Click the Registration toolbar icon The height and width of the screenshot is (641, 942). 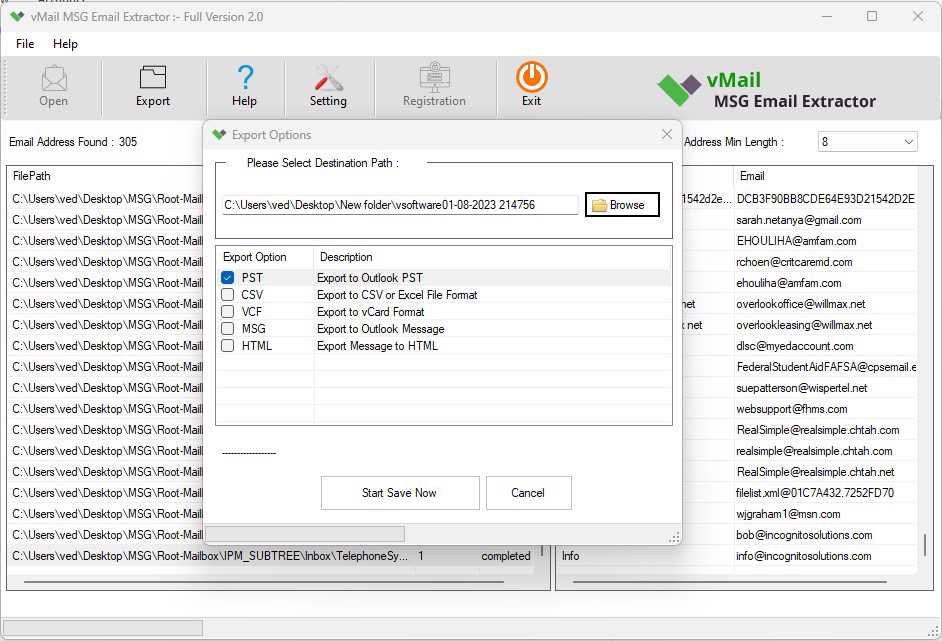click(434, 76)
